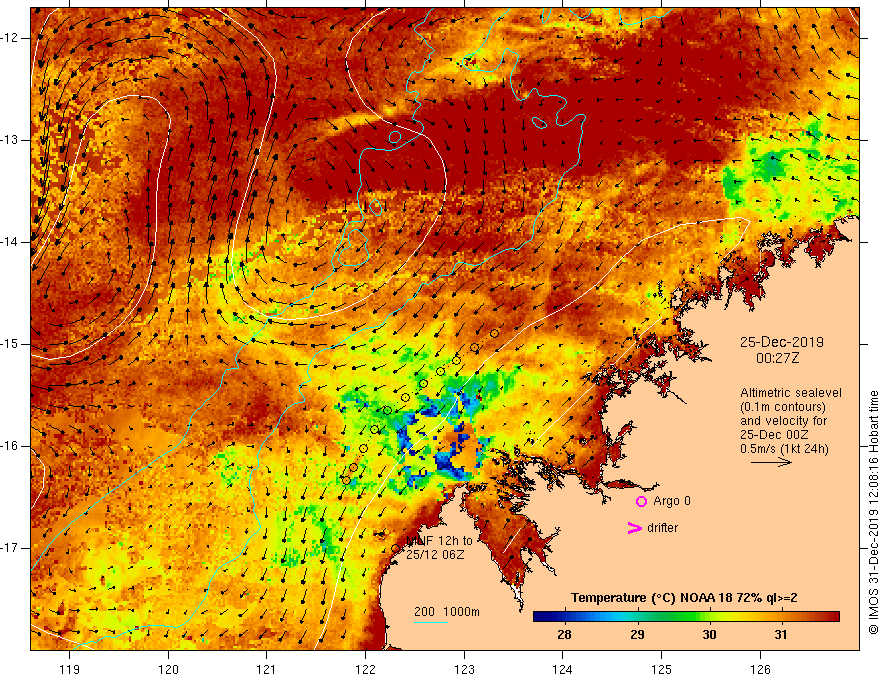Click the color bar tick label 29
The width and height of the screenshot is (880, 680).
tap(637, 635)
